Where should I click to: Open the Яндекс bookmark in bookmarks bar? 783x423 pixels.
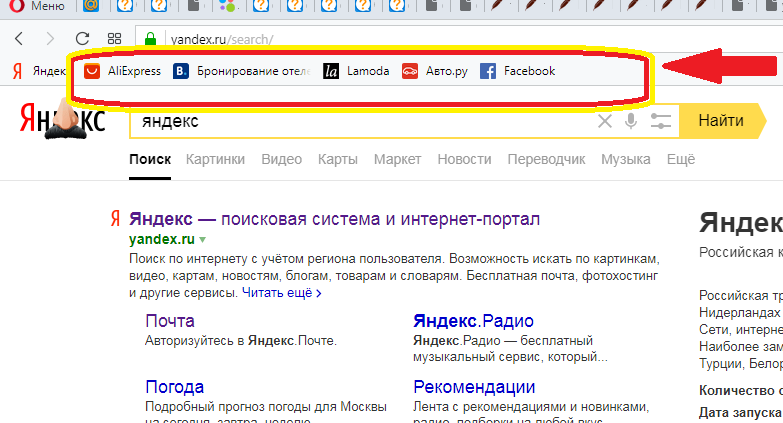pos(39,71)
